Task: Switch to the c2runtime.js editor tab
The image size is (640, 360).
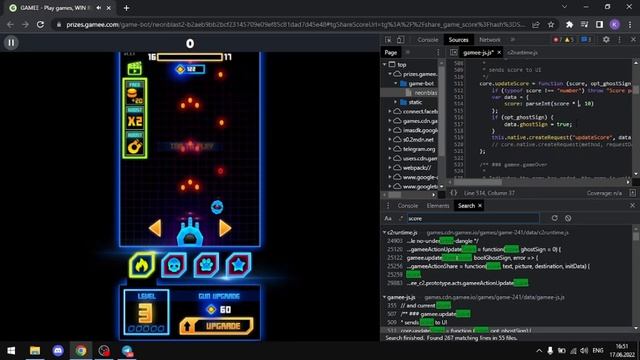Action: coord(522,52)
